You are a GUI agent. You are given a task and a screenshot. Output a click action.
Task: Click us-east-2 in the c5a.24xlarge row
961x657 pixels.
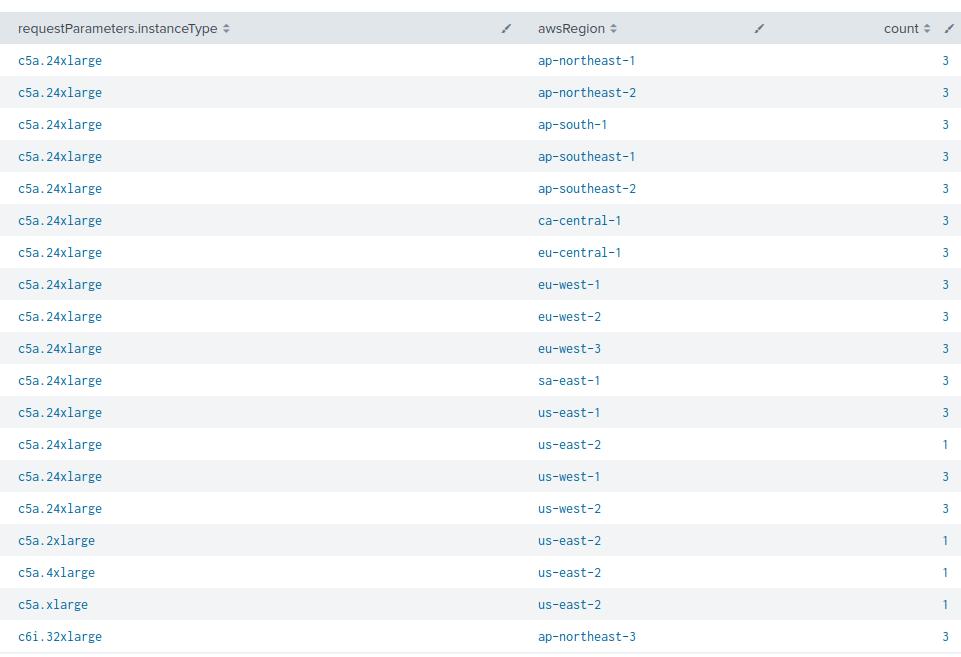[x=569, y=444]
